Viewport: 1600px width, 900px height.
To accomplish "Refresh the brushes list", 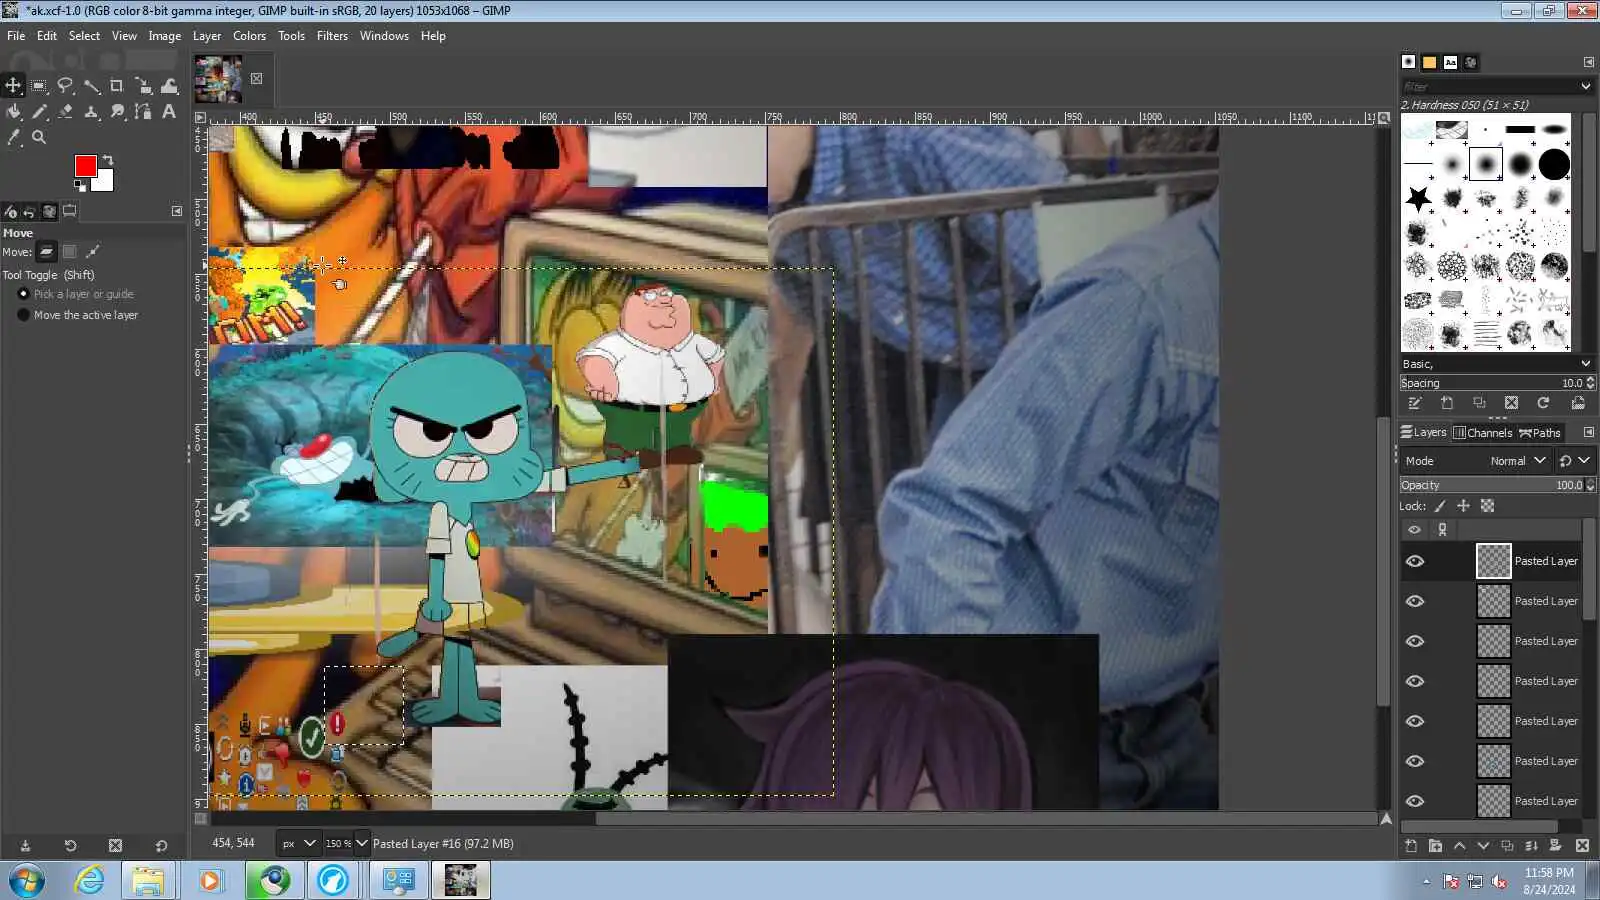I will point(1543,403).
